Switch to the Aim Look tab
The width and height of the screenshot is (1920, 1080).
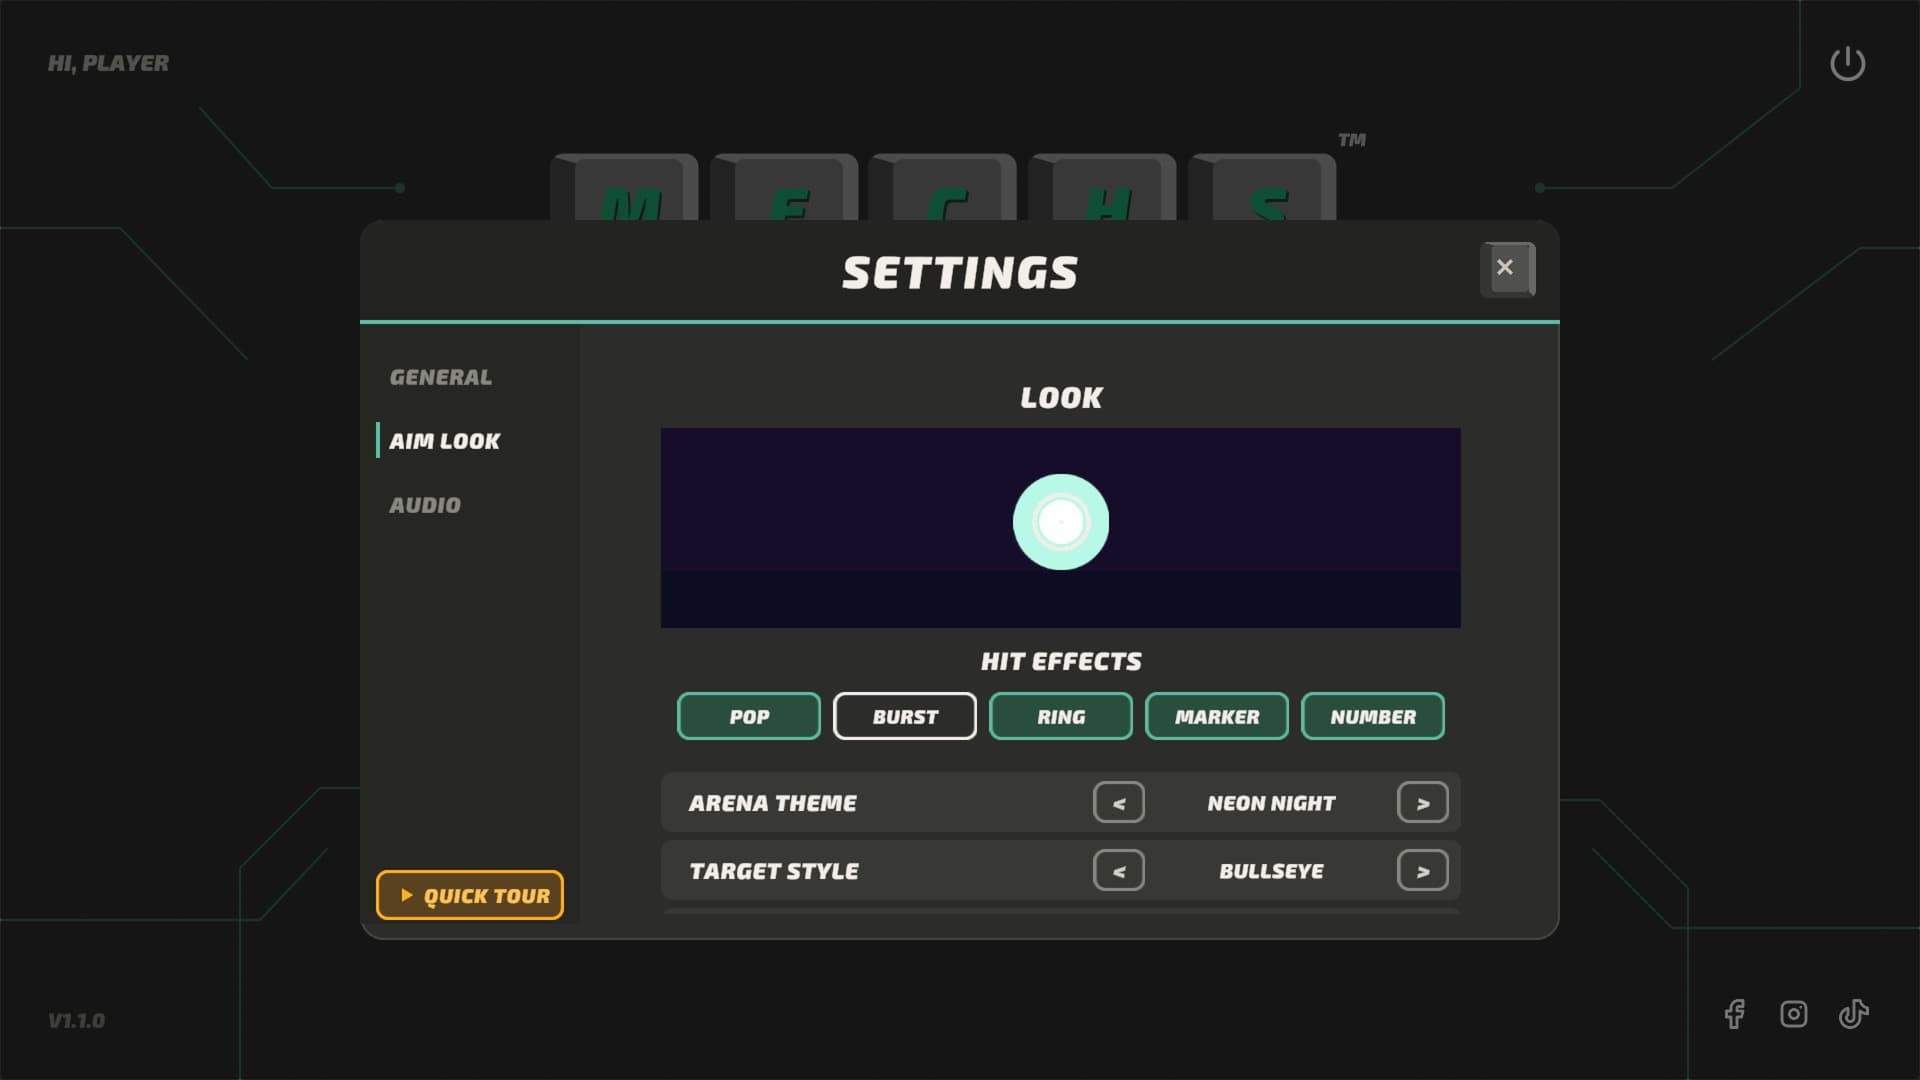point(445,441)
